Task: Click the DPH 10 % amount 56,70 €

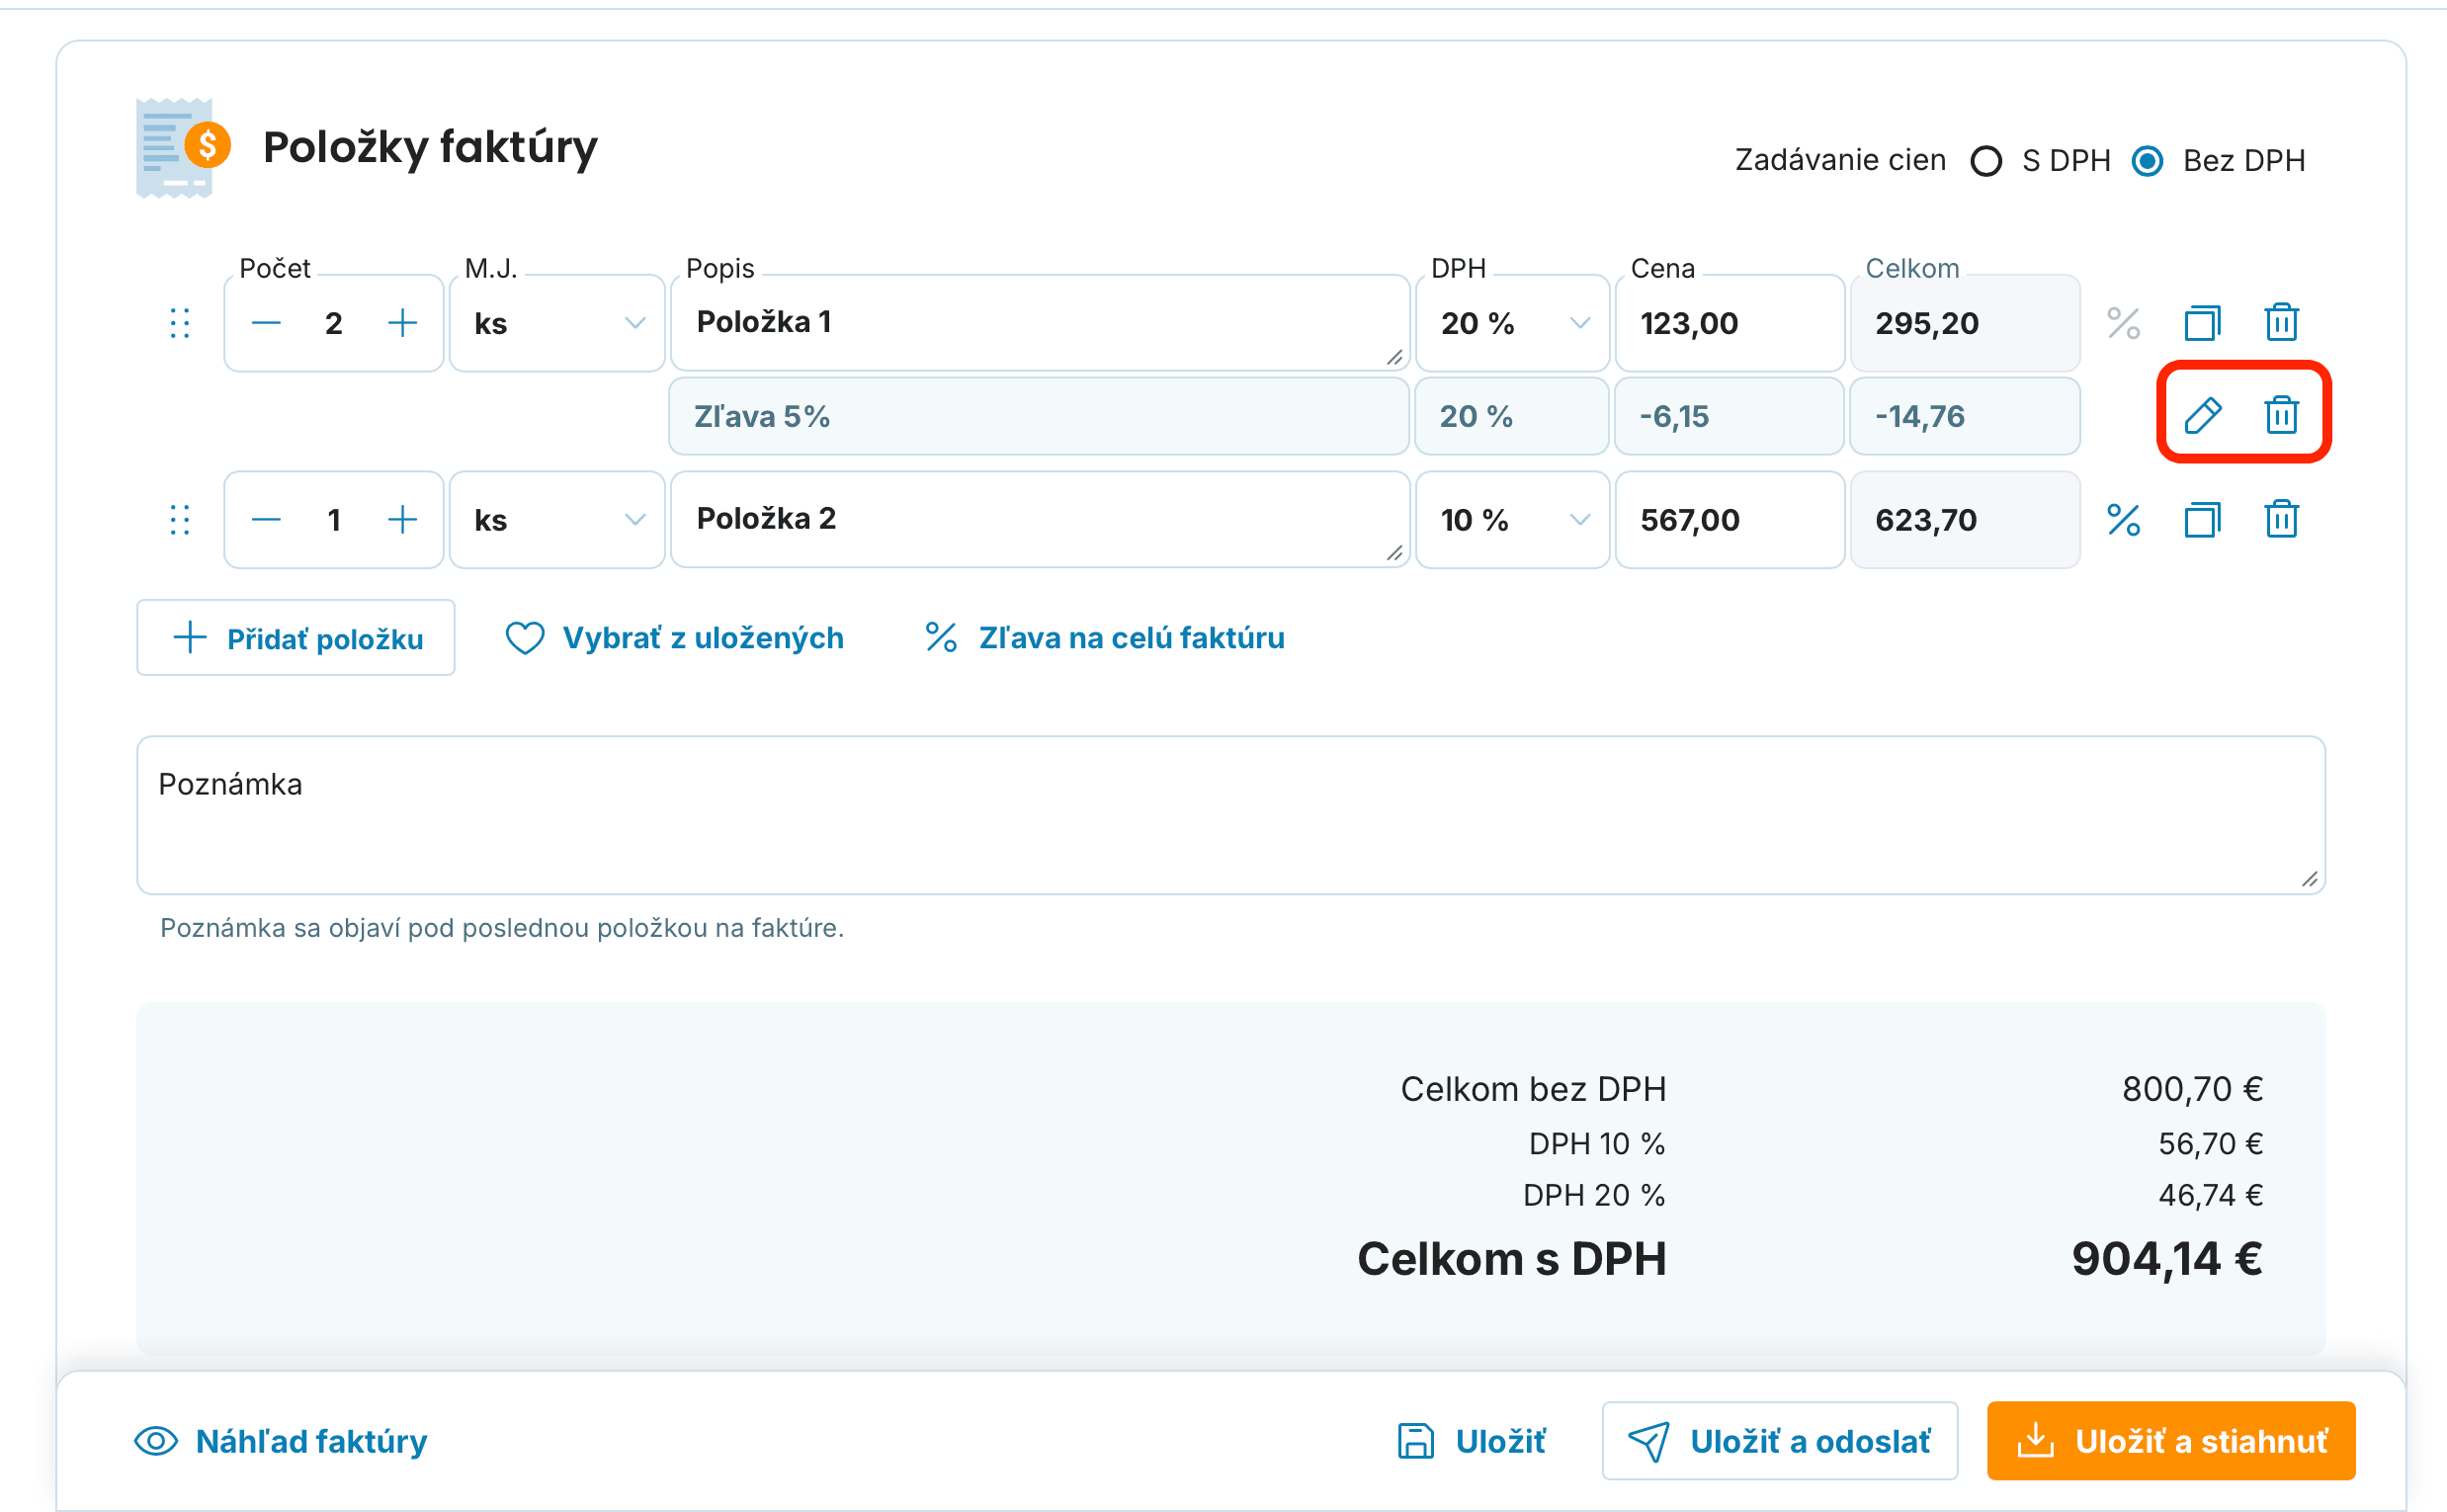Action: pos(2210,1143)
